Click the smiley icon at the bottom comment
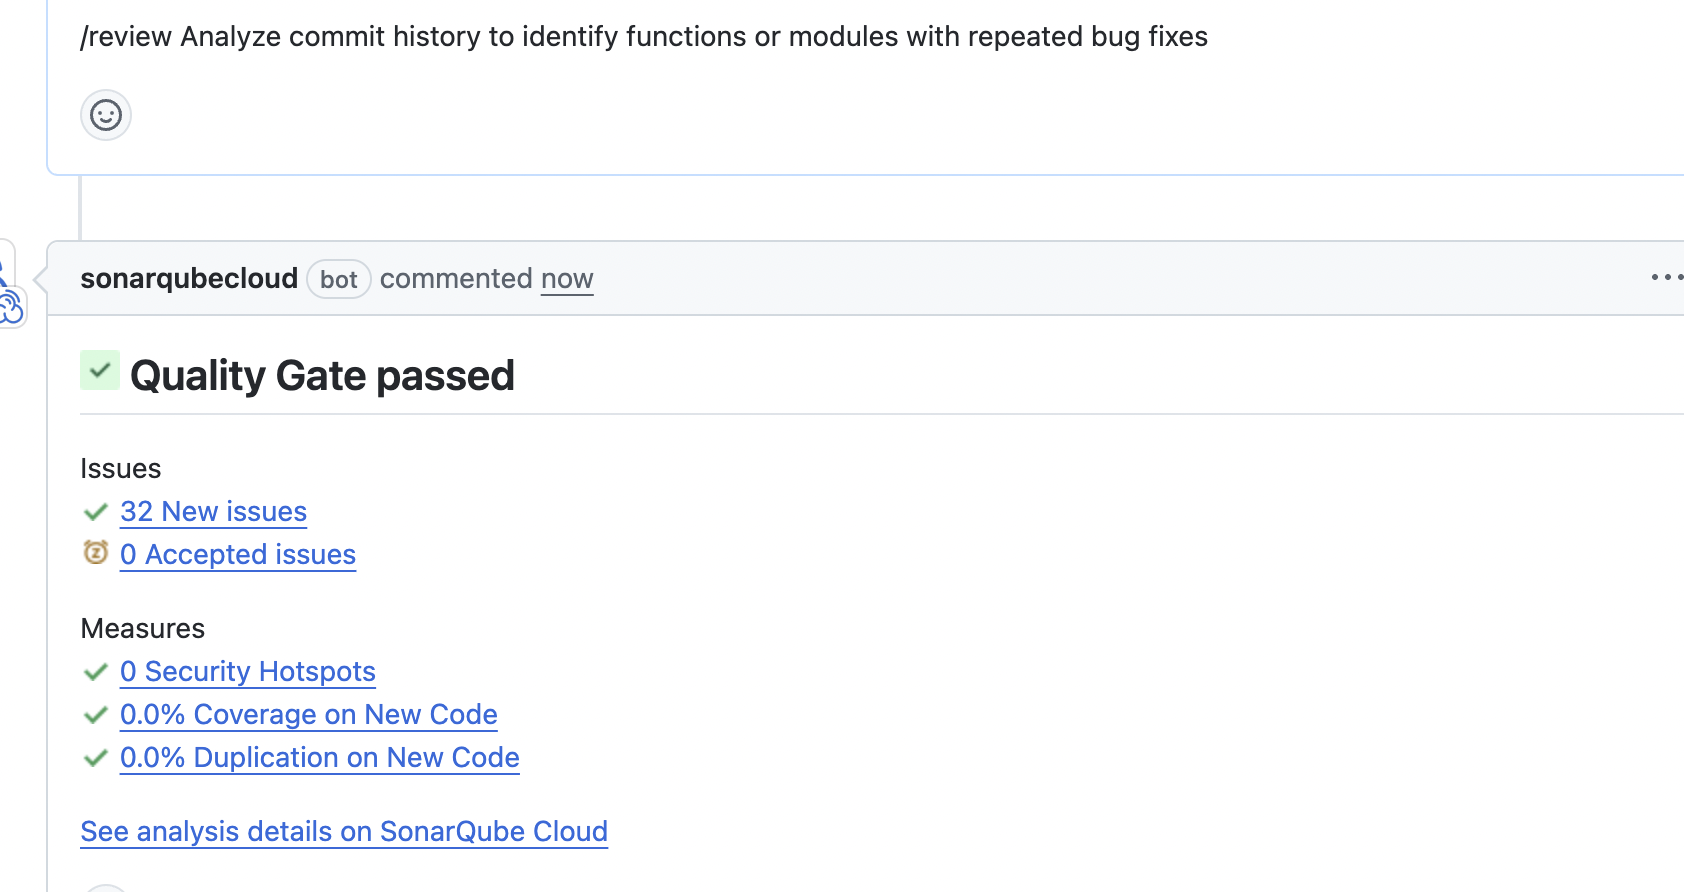 point(106,887)
